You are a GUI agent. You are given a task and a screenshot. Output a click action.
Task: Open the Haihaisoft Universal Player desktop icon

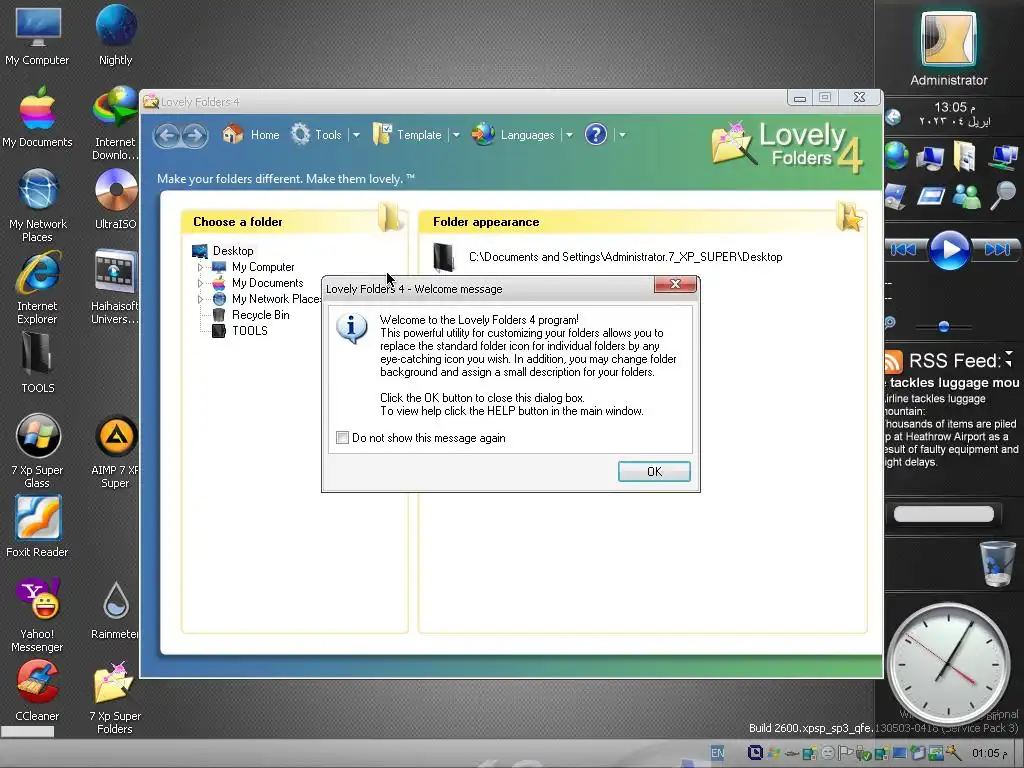115,287
